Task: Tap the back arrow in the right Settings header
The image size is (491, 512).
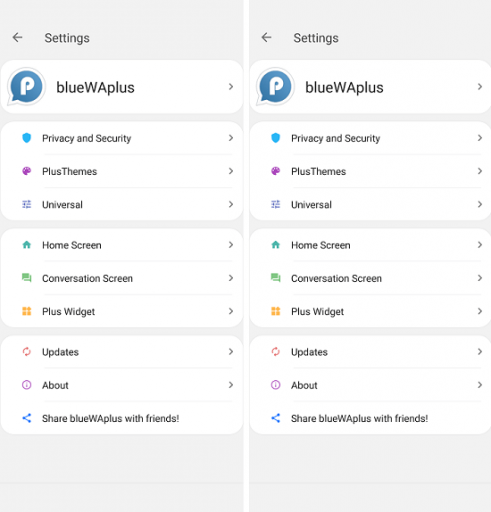Action: click(x=267, y=37)
